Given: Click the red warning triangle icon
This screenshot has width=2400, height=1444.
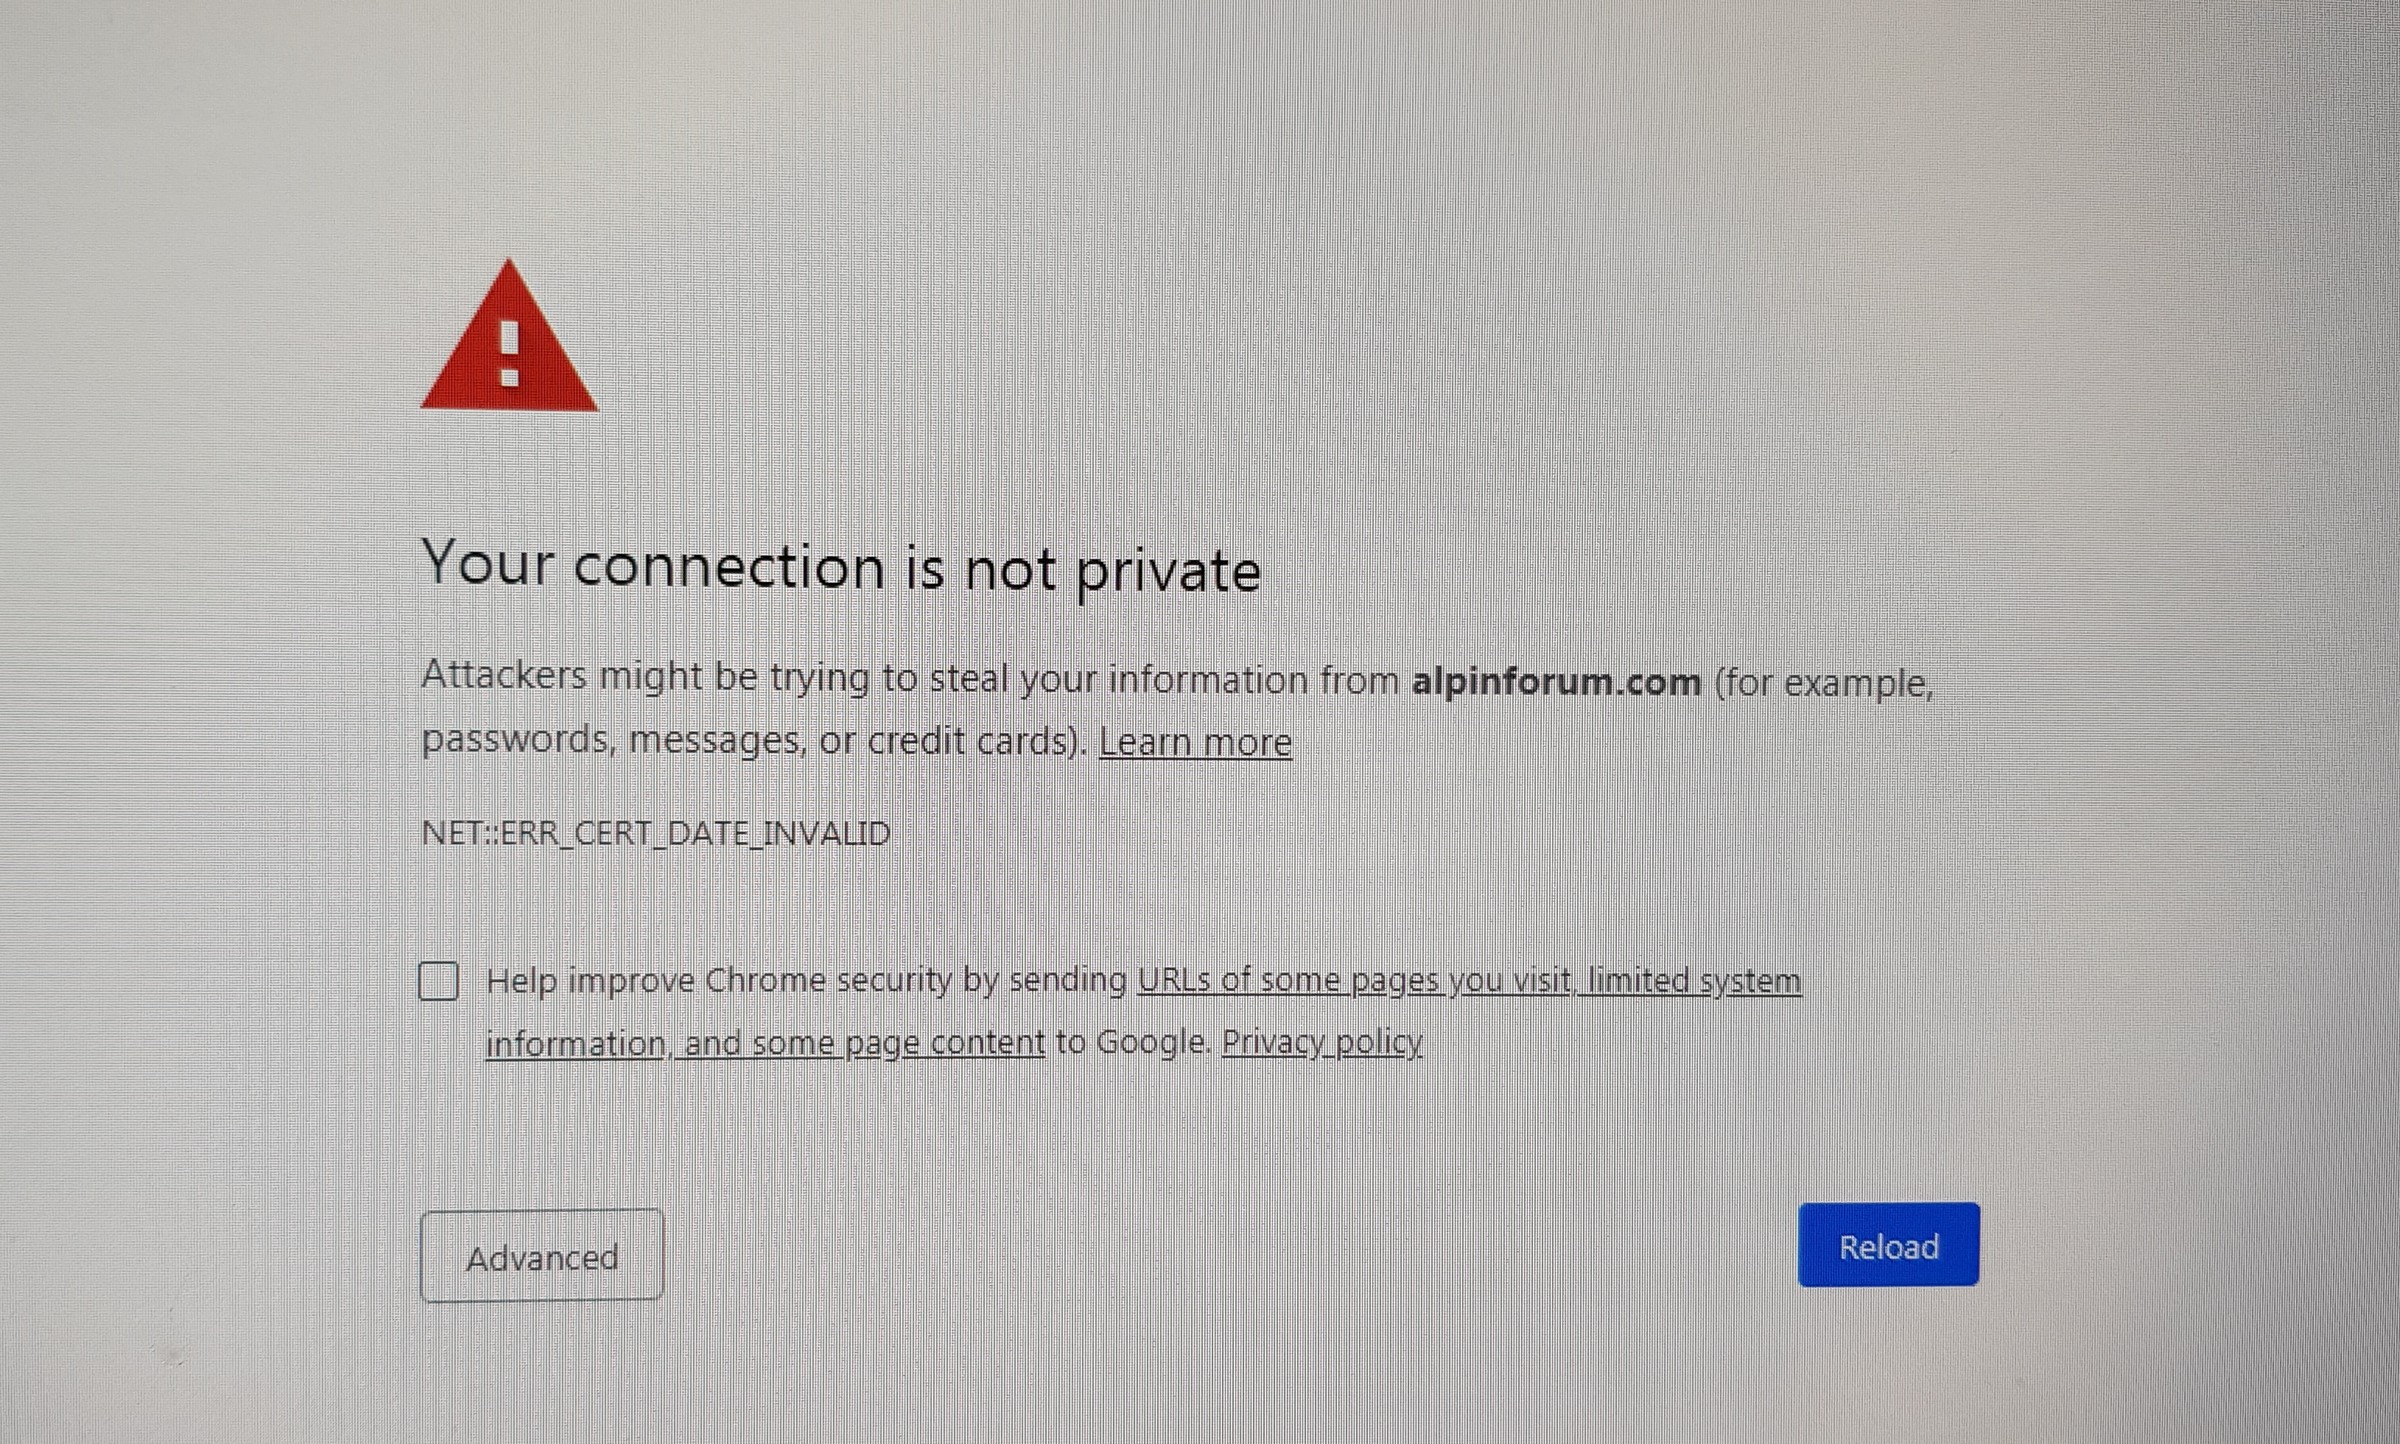Looking at the screenshot, I should (x=510, y=336).
